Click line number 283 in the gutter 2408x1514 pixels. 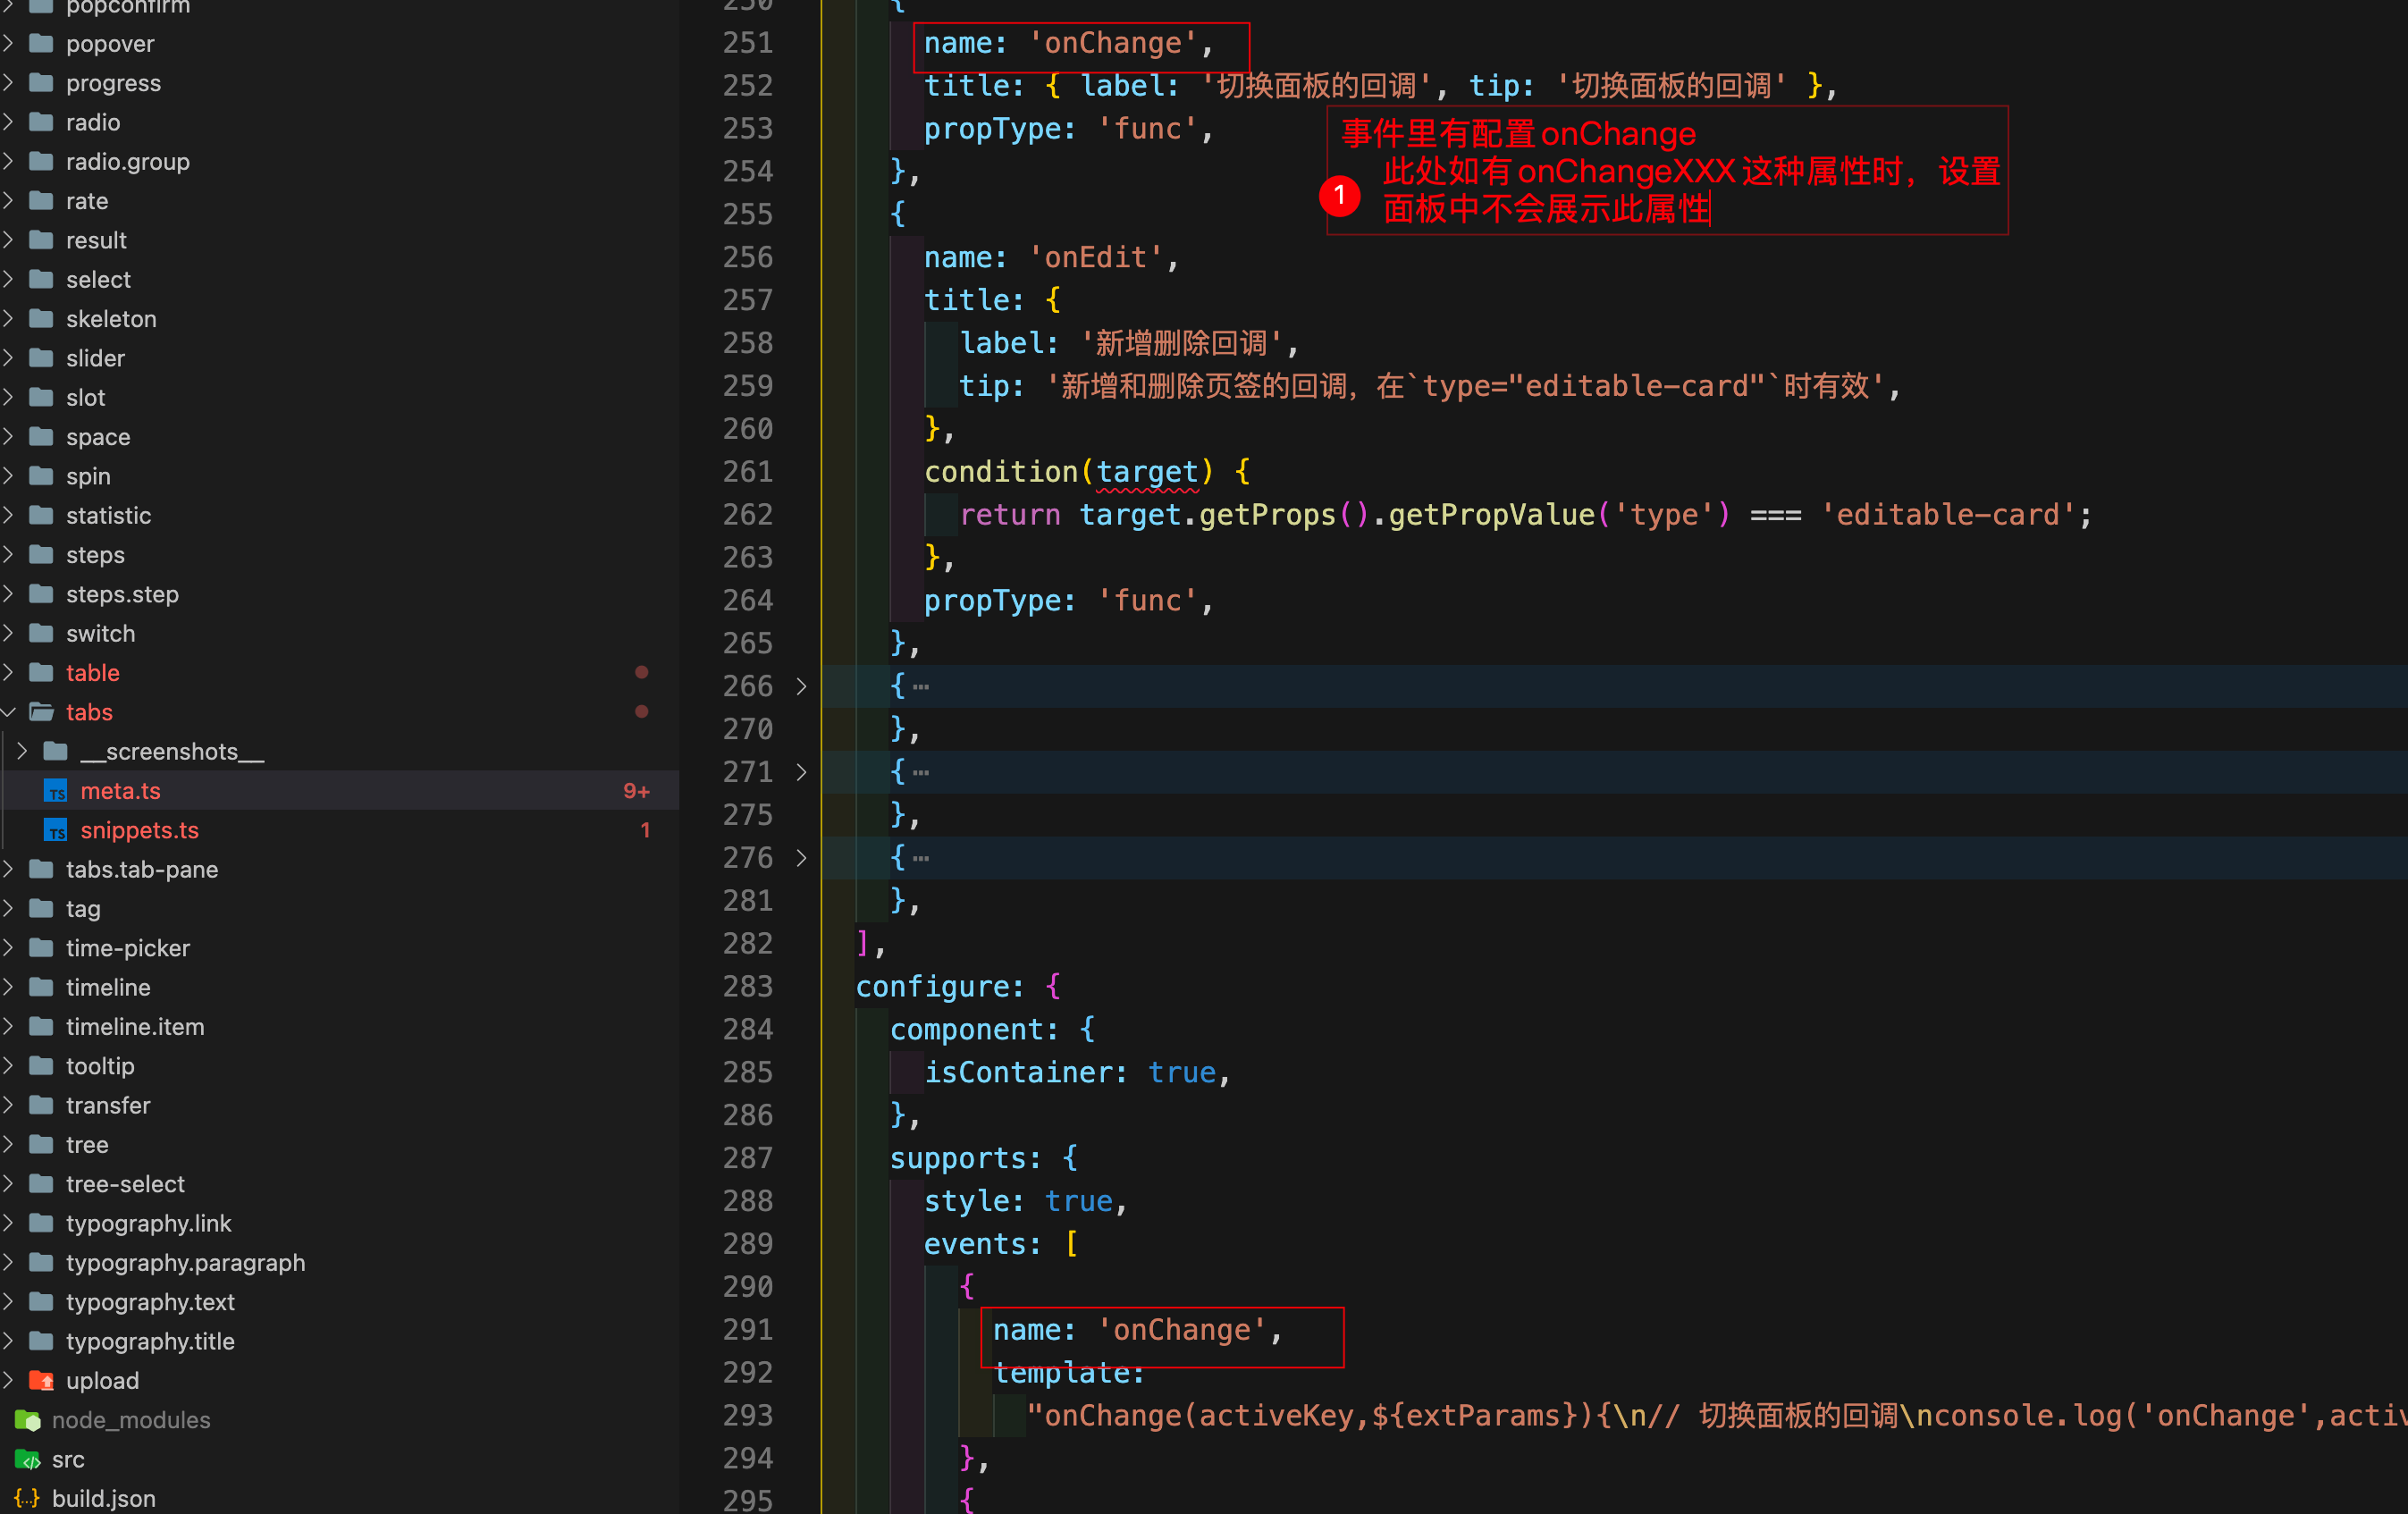[x=747, y=986]
